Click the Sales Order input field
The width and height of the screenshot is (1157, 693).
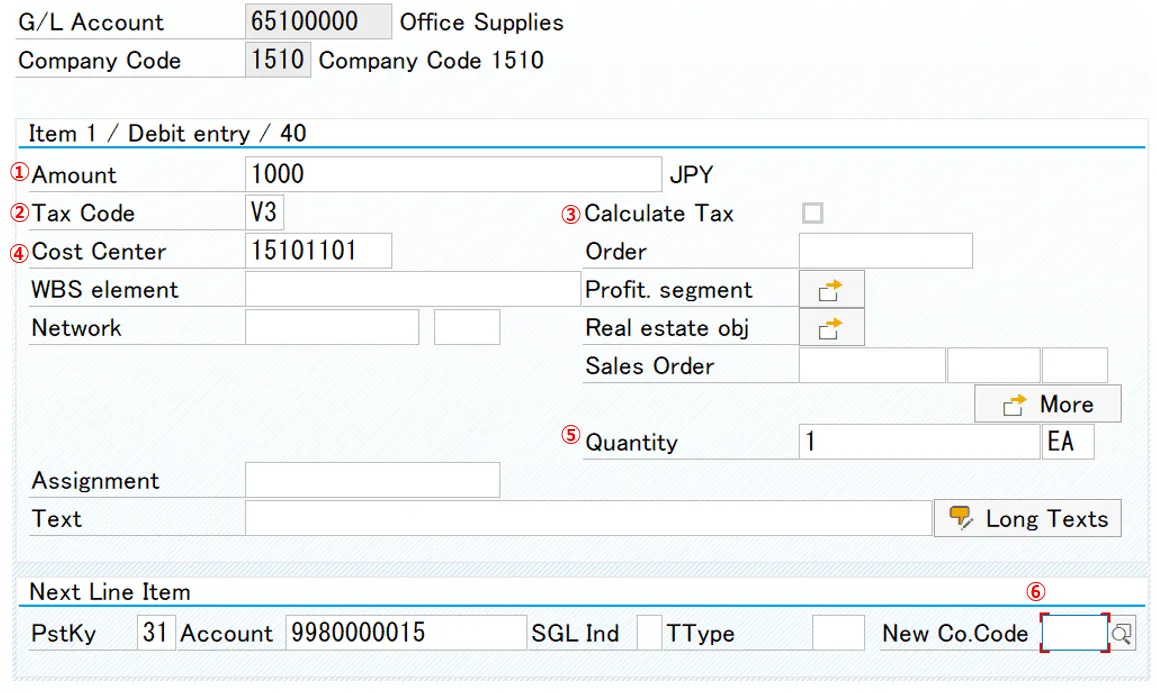tap(870, 365)
